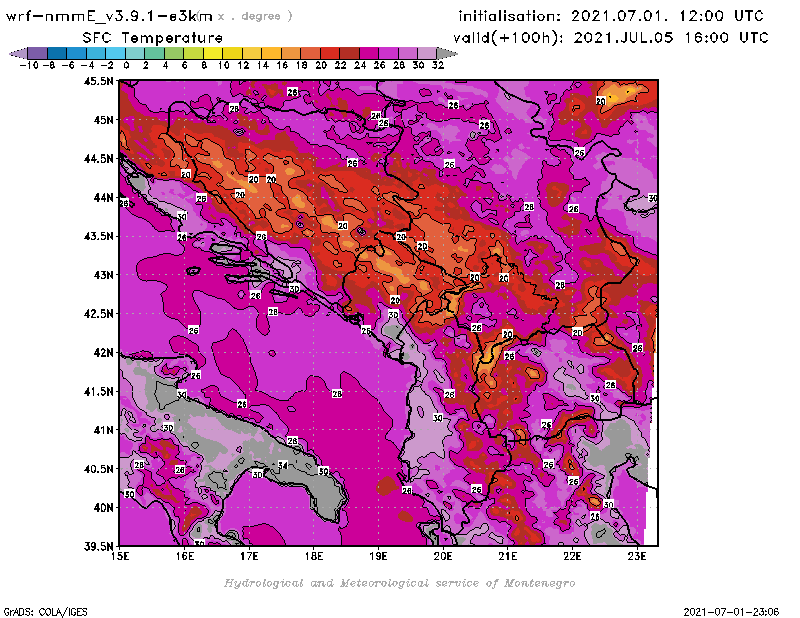Click the 'Hydrological and Meteorological service of Montenegro' caption
This screenshot has width=800, height=618.
[x=399, y=583]
